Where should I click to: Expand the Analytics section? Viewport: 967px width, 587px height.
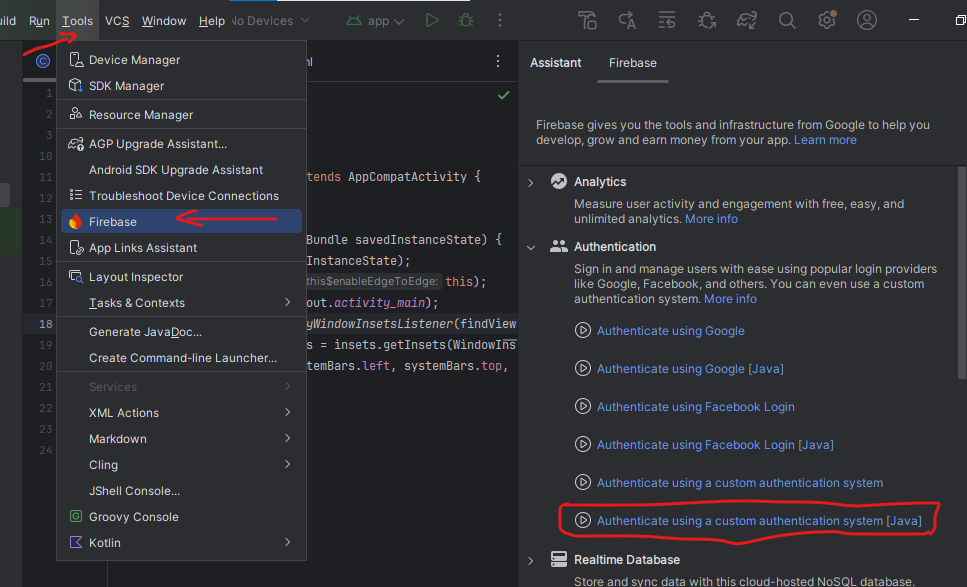tap(530, 181)
